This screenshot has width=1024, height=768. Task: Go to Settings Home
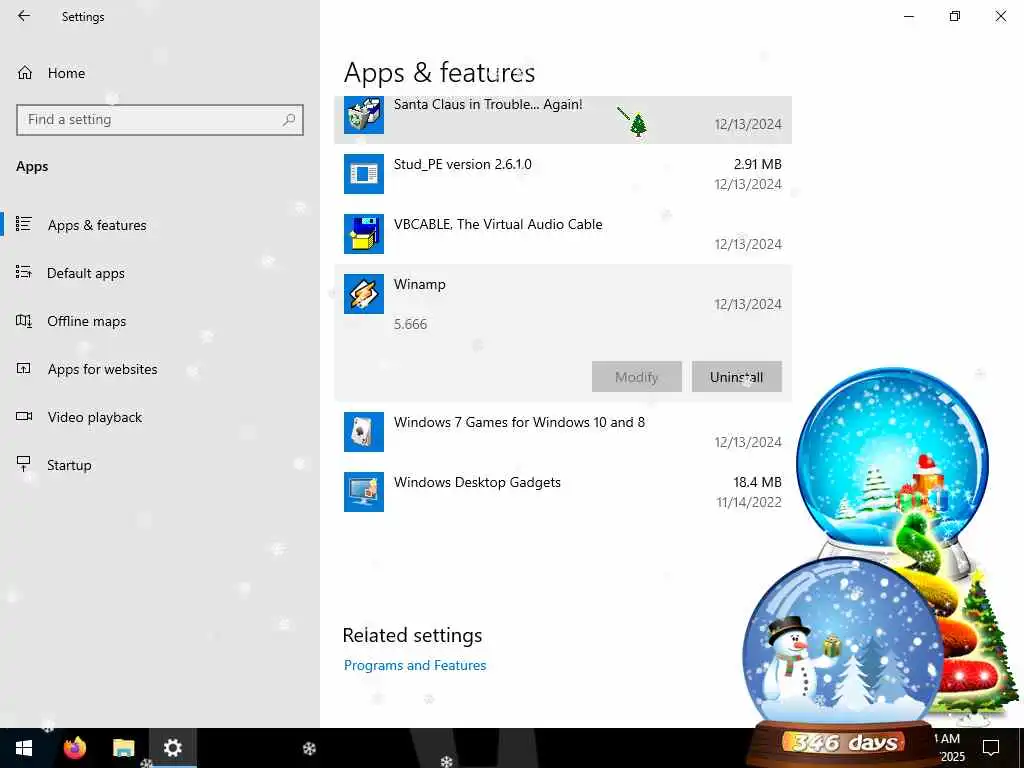point(66,73)
